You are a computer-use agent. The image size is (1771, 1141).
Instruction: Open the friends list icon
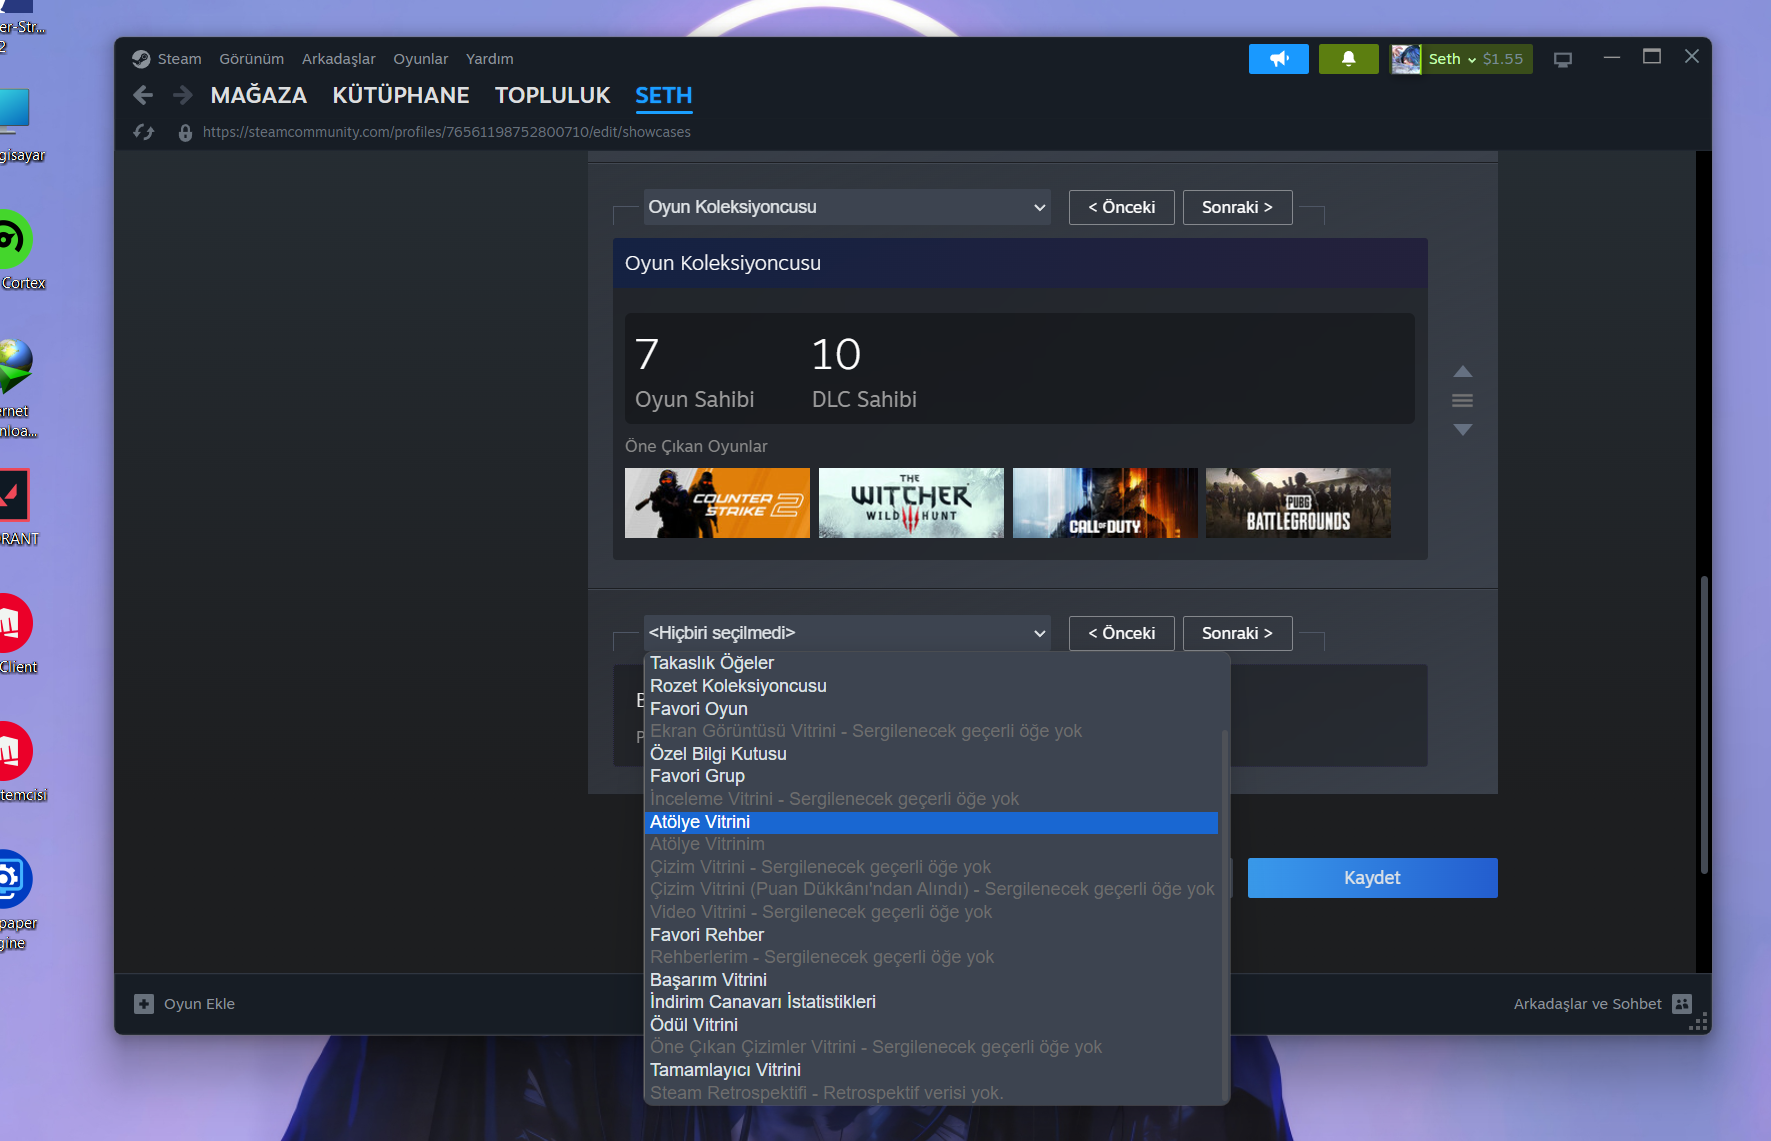coord(1682,1004)
